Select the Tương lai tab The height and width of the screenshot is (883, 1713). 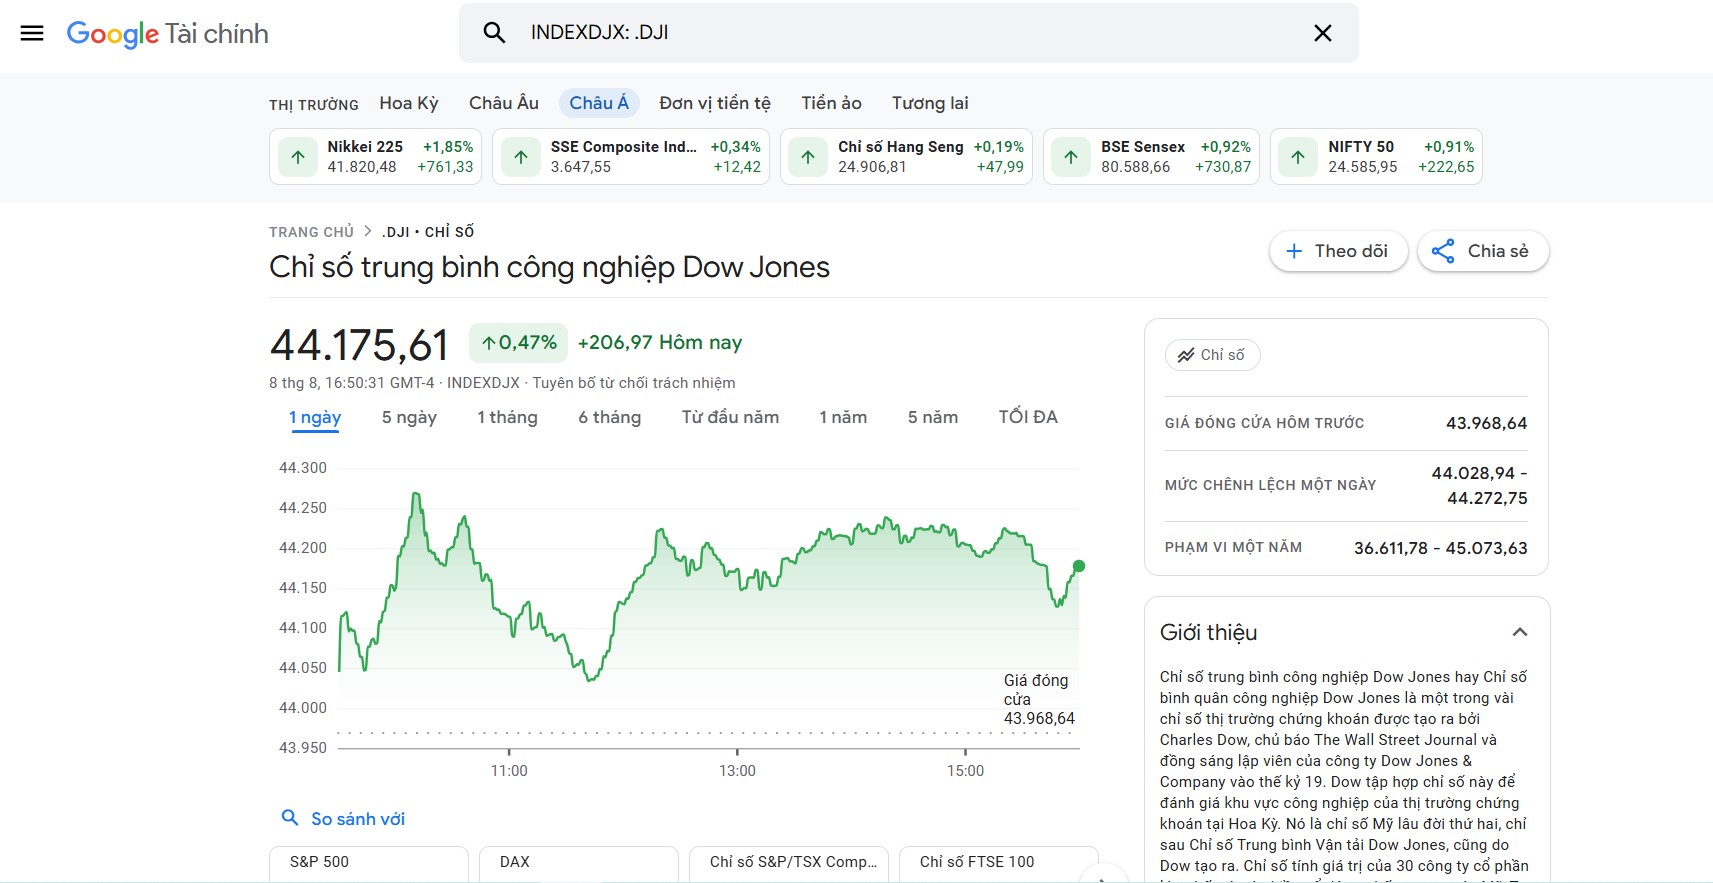click(930, 103)
